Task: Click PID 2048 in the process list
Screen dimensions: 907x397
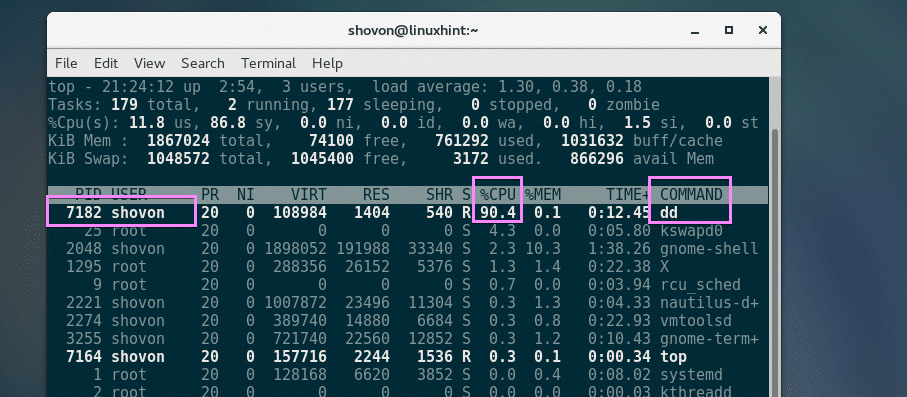Action: click(84, 249)
